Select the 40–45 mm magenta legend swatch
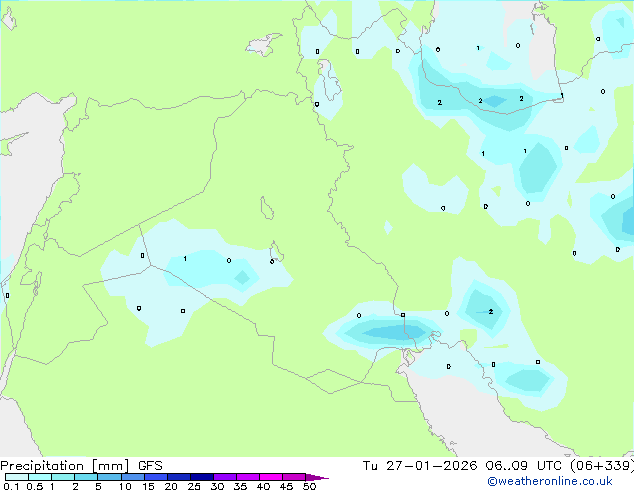The height and width of the screenshot is (490, 634). pyautogui.click(x=271, y=477)
